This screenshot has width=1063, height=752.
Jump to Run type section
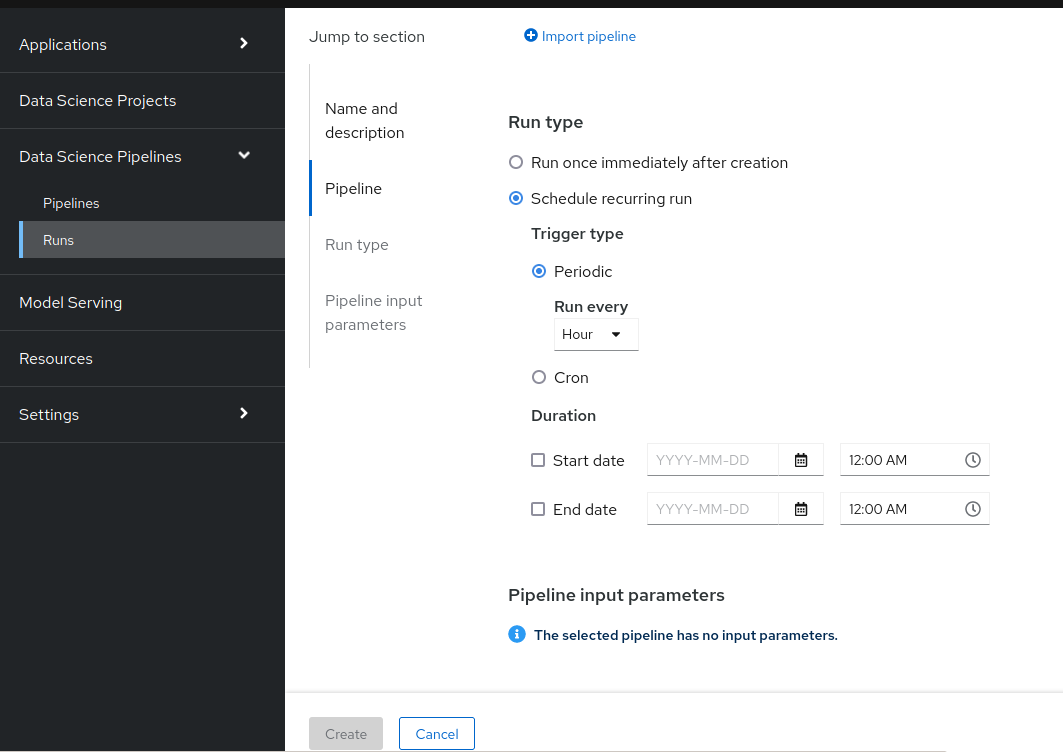coord(357,245)
